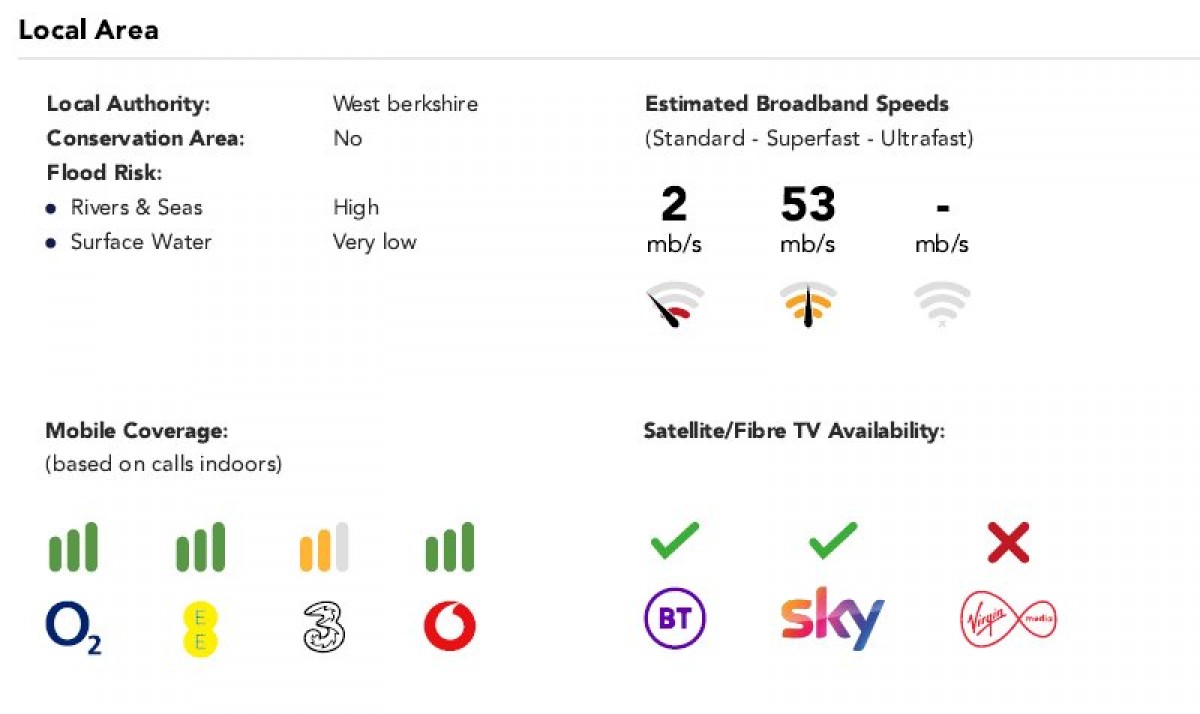Click the West berkshire local authority value

(405, 104)
